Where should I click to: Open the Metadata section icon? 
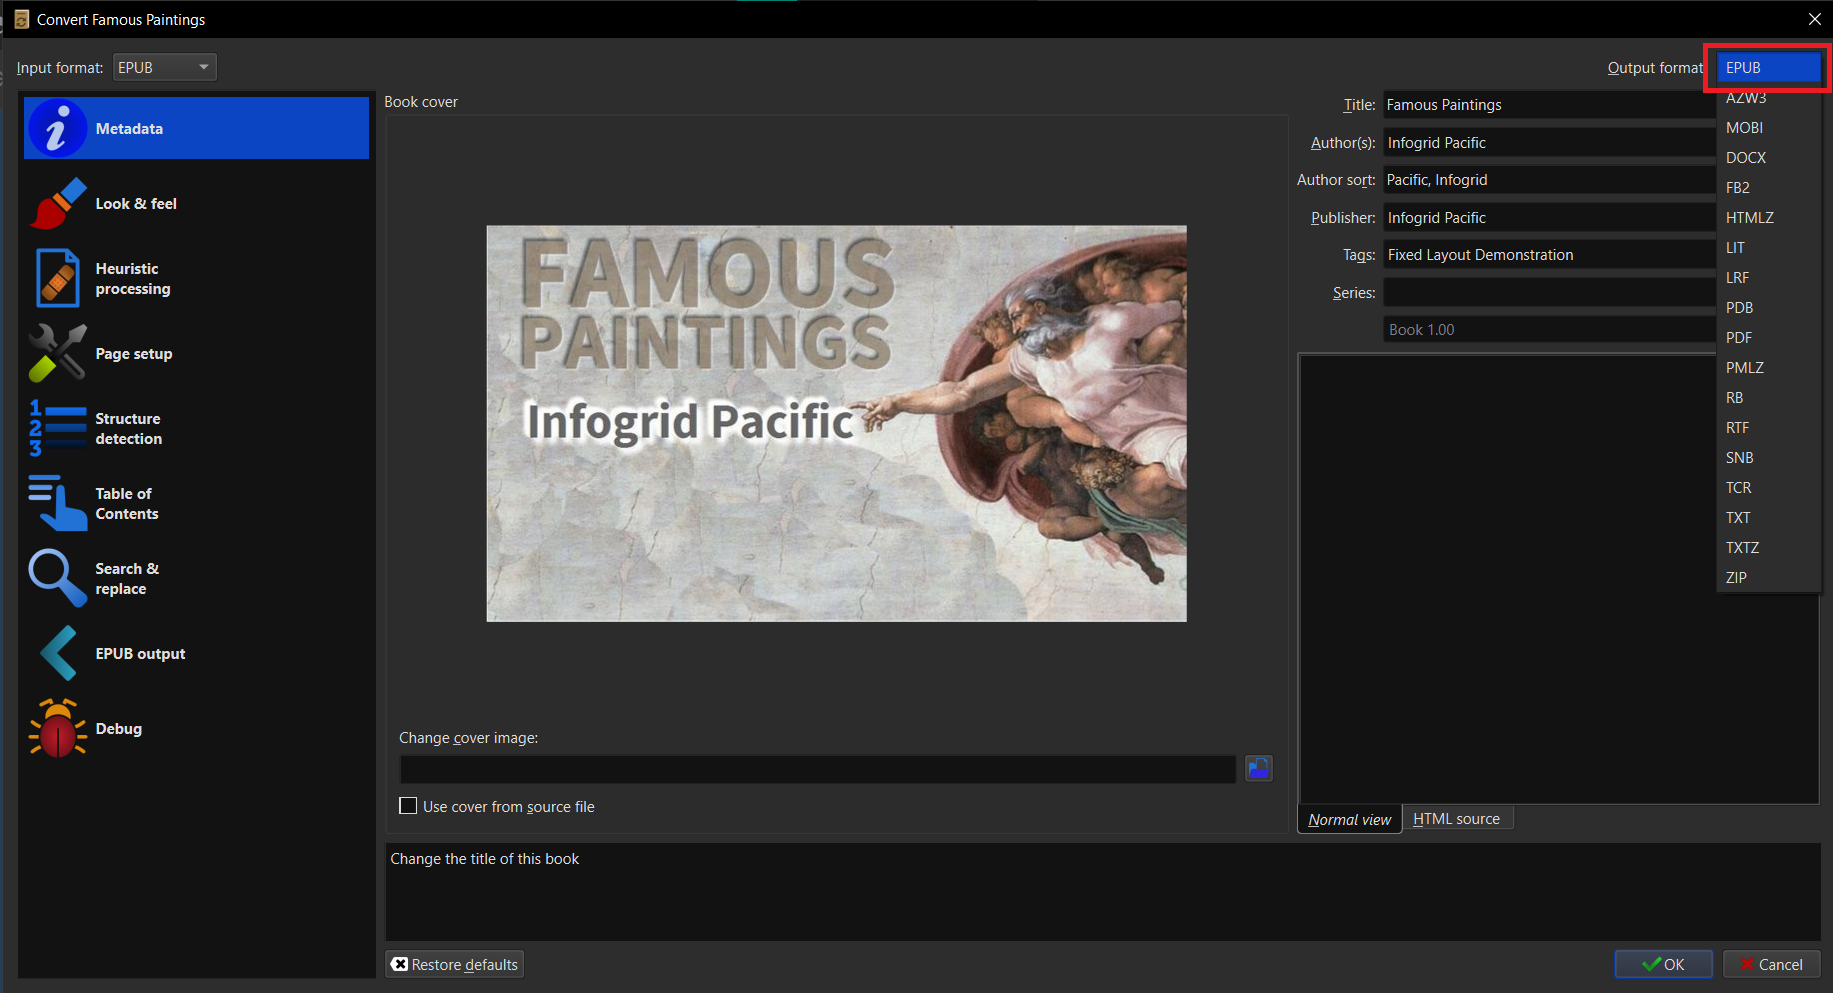pyautogui.click(x=57, y=129)
